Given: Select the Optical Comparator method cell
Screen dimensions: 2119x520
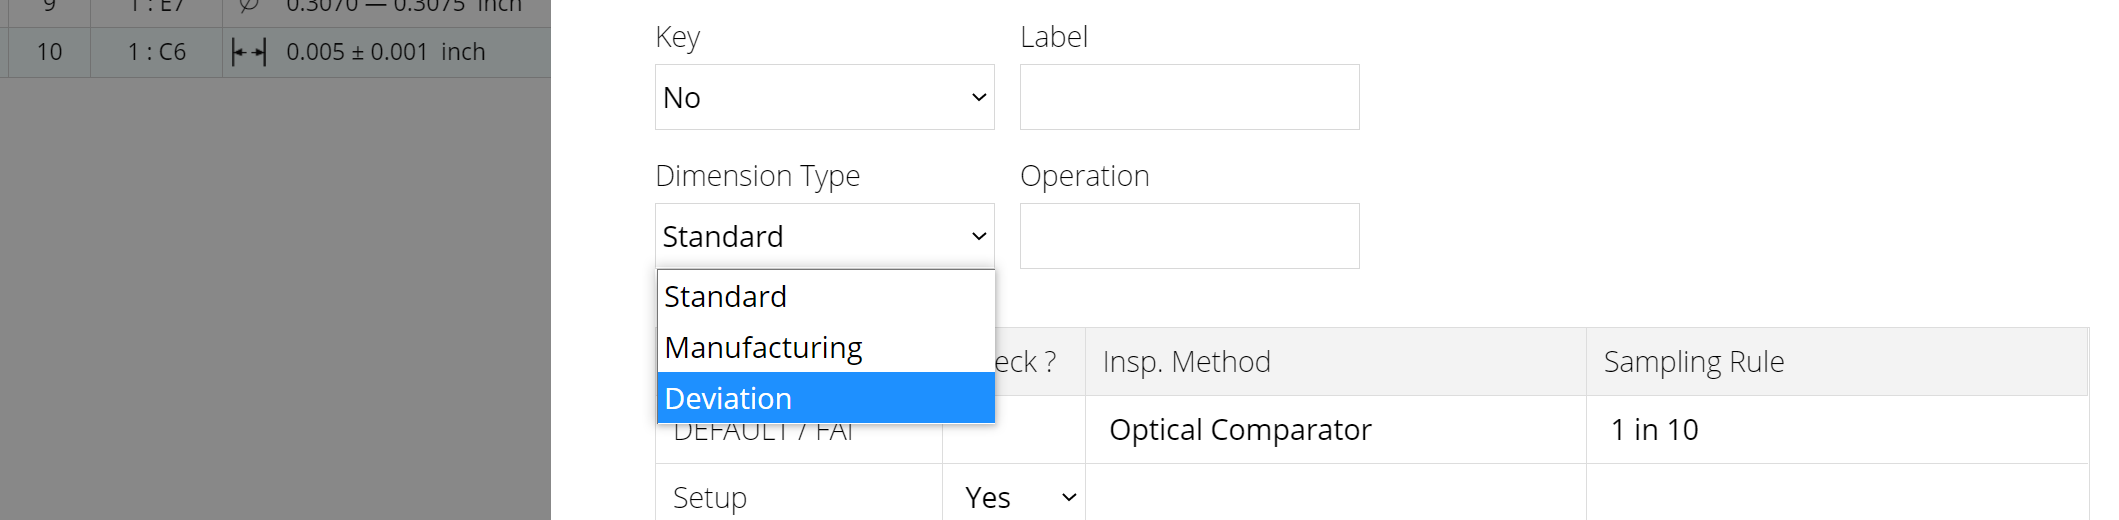Looking at the screenshot, I should [1240, 430].
